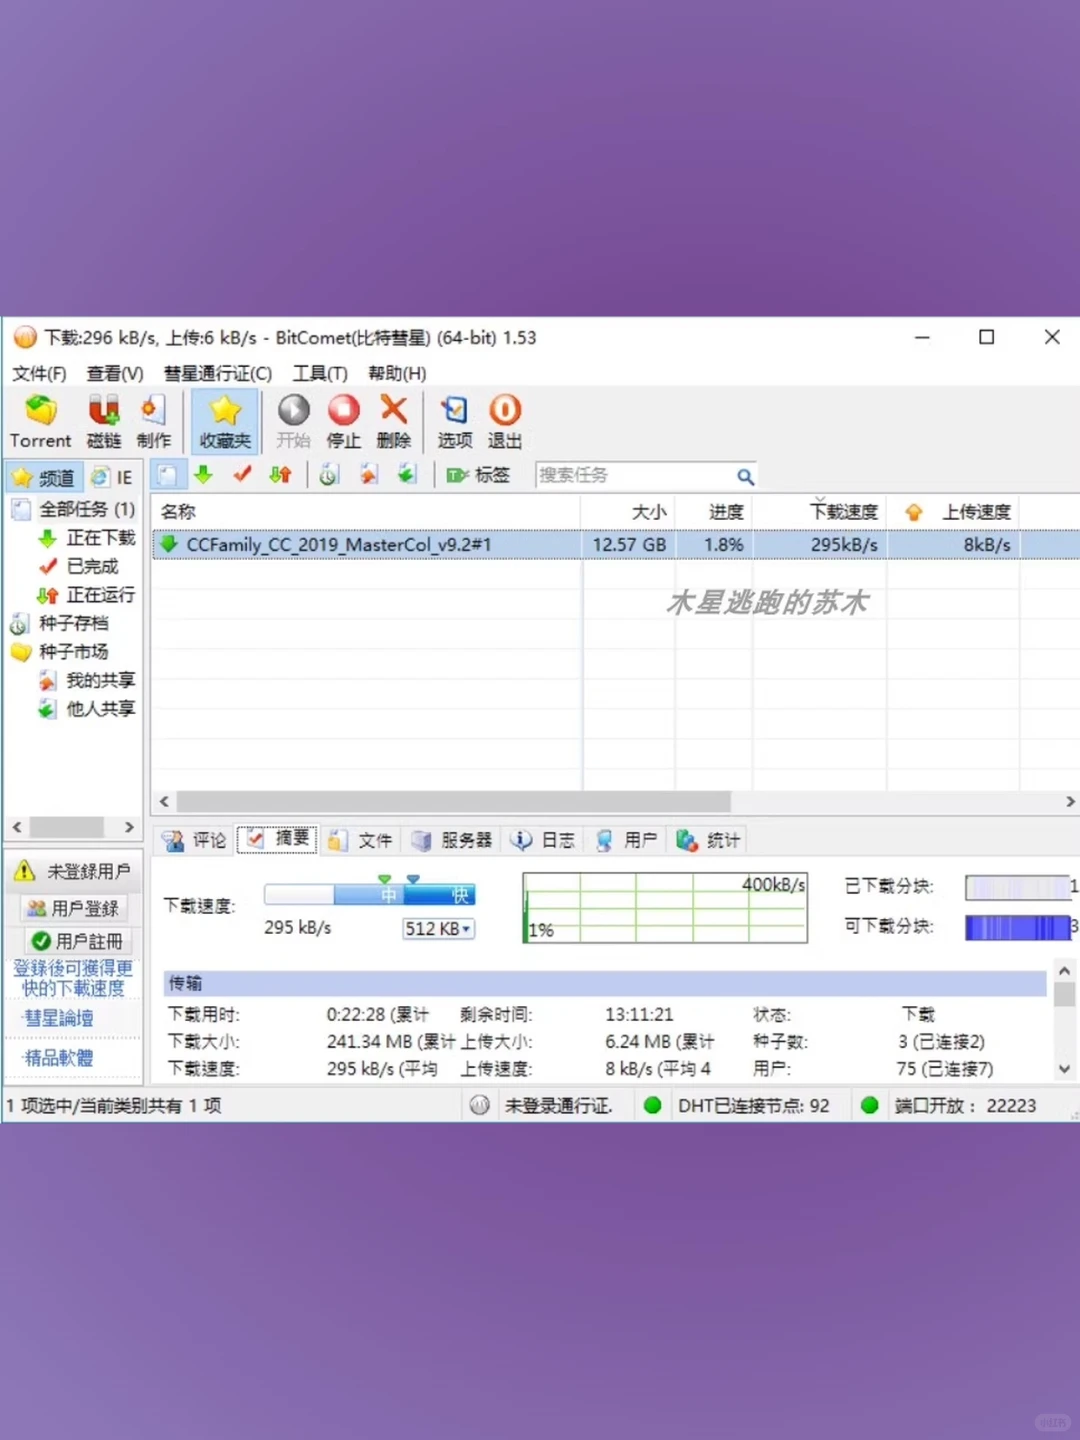Viewport: 1080px width, 1440px height.
Task: Sort by the 上传速度 column header
Action: [954, 511]
